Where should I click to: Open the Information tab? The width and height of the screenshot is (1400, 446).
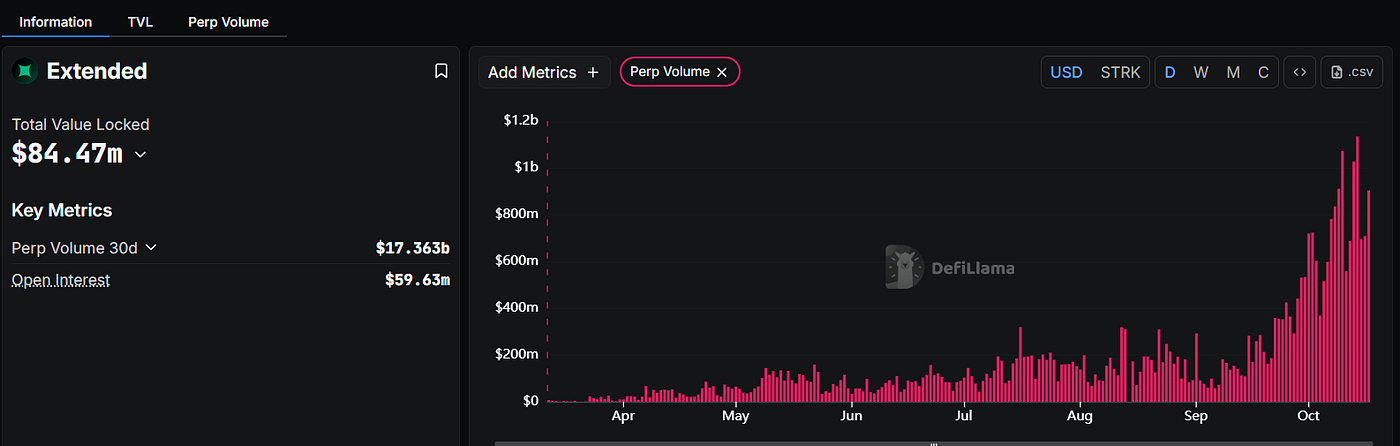[56, 21]
